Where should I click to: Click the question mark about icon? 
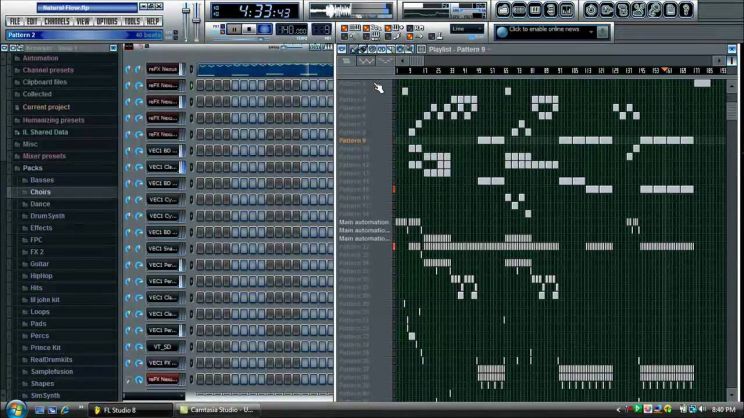(x=686, y=9)
